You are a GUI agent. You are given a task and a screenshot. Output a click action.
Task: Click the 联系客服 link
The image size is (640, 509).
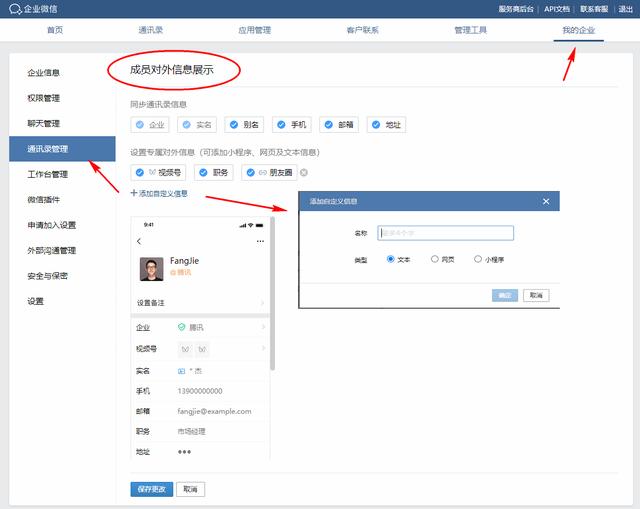coord(594,9)
